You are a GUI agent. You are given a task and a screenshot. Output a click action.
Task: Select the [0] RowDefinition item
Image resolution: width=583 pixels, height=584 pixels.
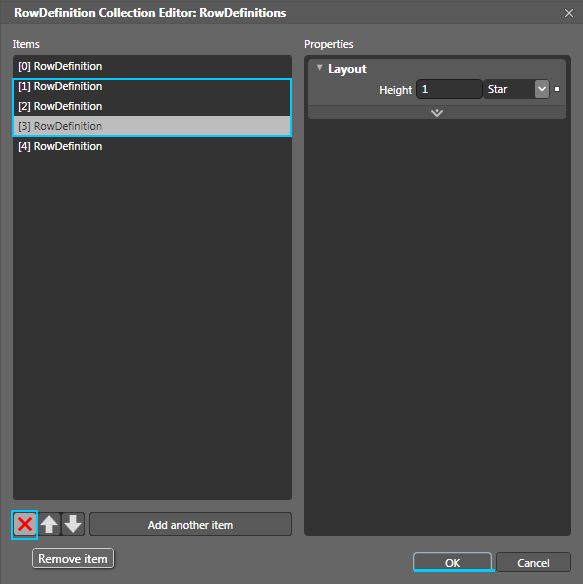pyautogui.click(x=152, y=66)
